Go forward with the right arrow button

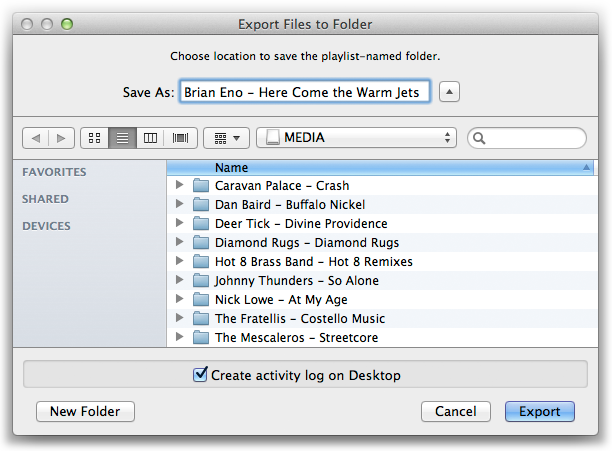(x=61, y=138)
